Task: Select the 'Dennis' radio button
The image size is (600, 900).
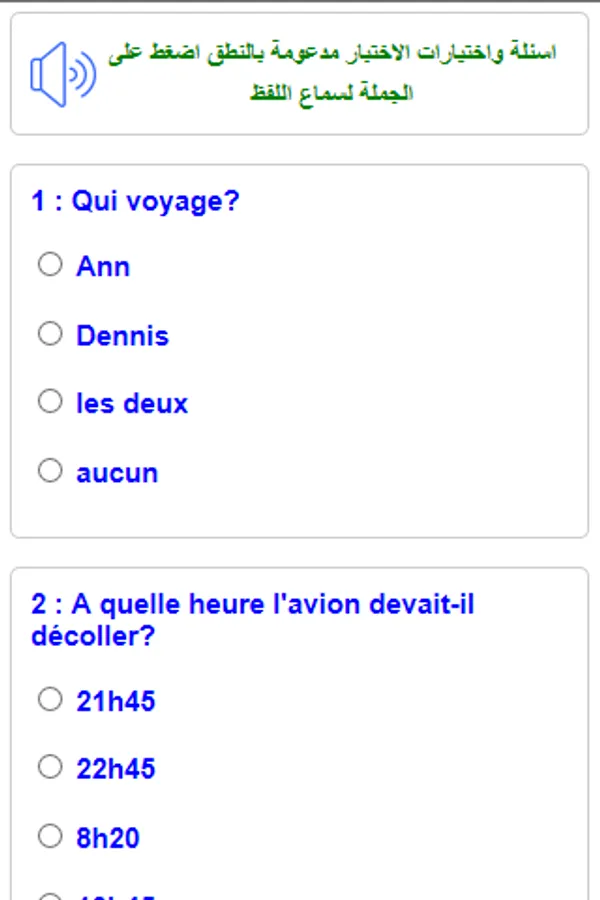Action: 50,334
